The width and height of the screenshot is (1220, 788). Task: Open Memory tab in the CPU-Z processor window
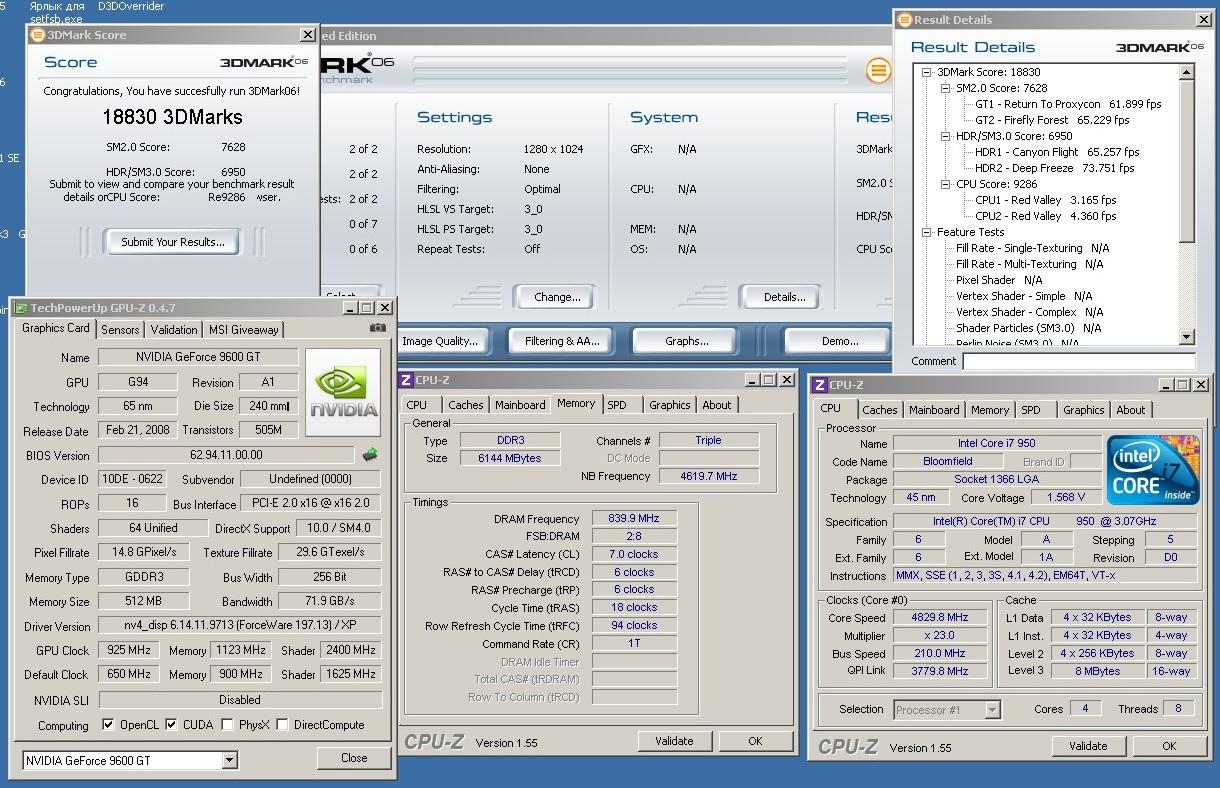click(x=990, y=410)
